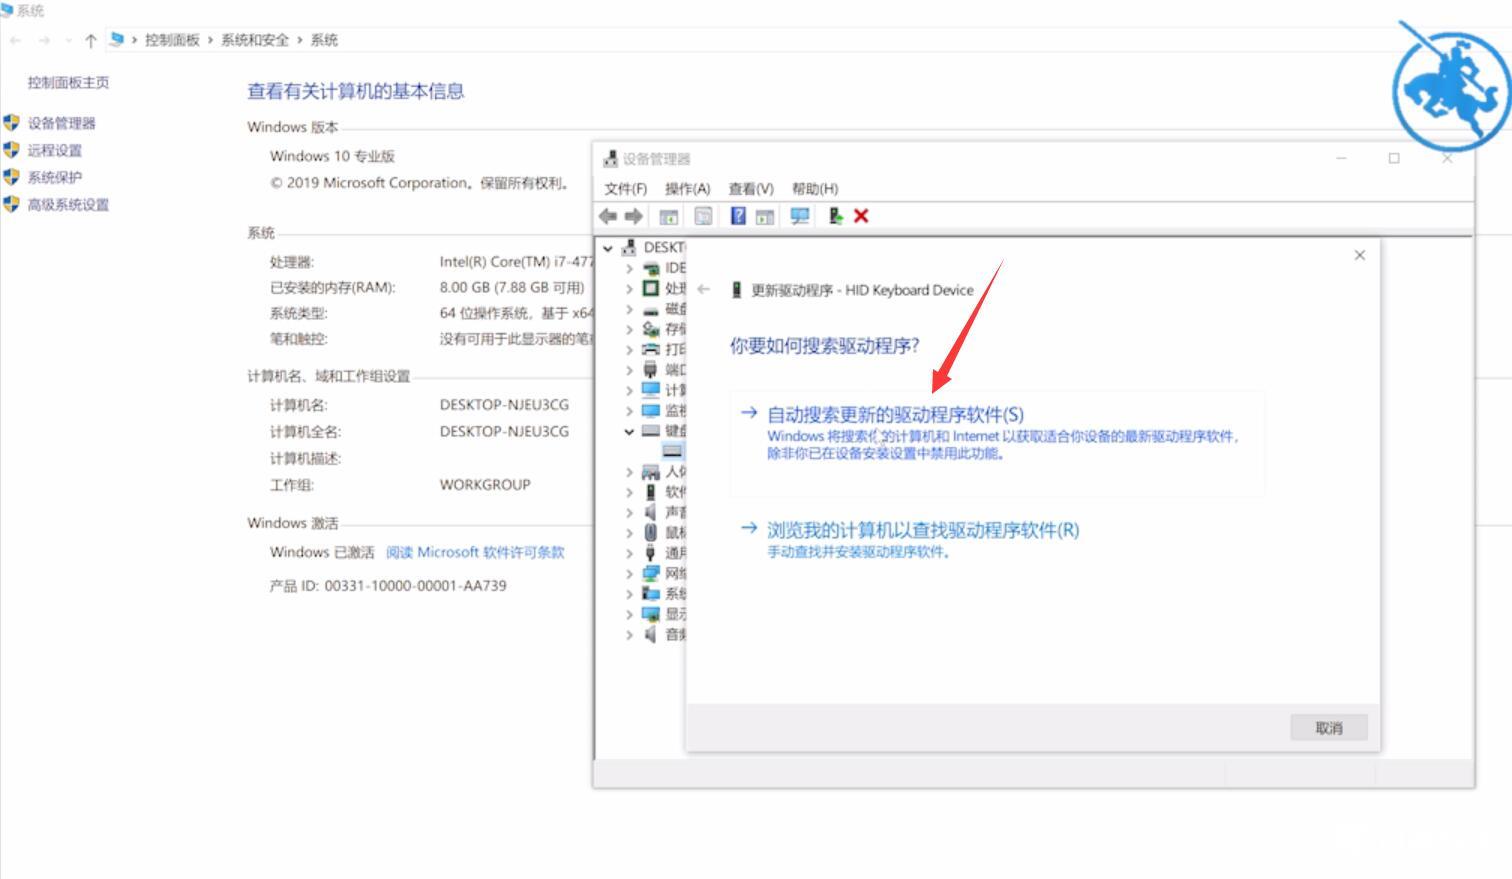Click Back arrow in Device Manager toolbar

pyautogui.click(x=608, y=216)
